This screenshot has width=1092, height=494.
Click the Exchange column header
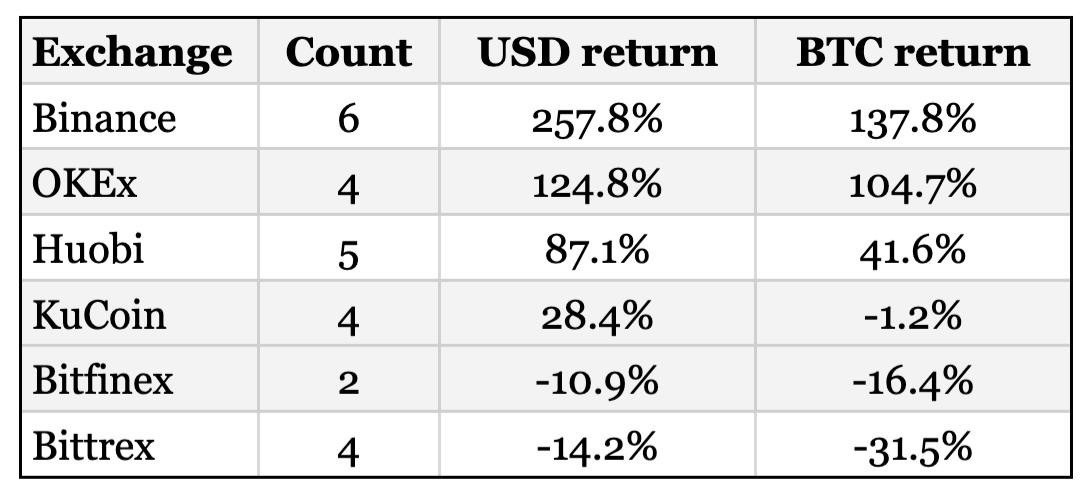pos(131,53)
